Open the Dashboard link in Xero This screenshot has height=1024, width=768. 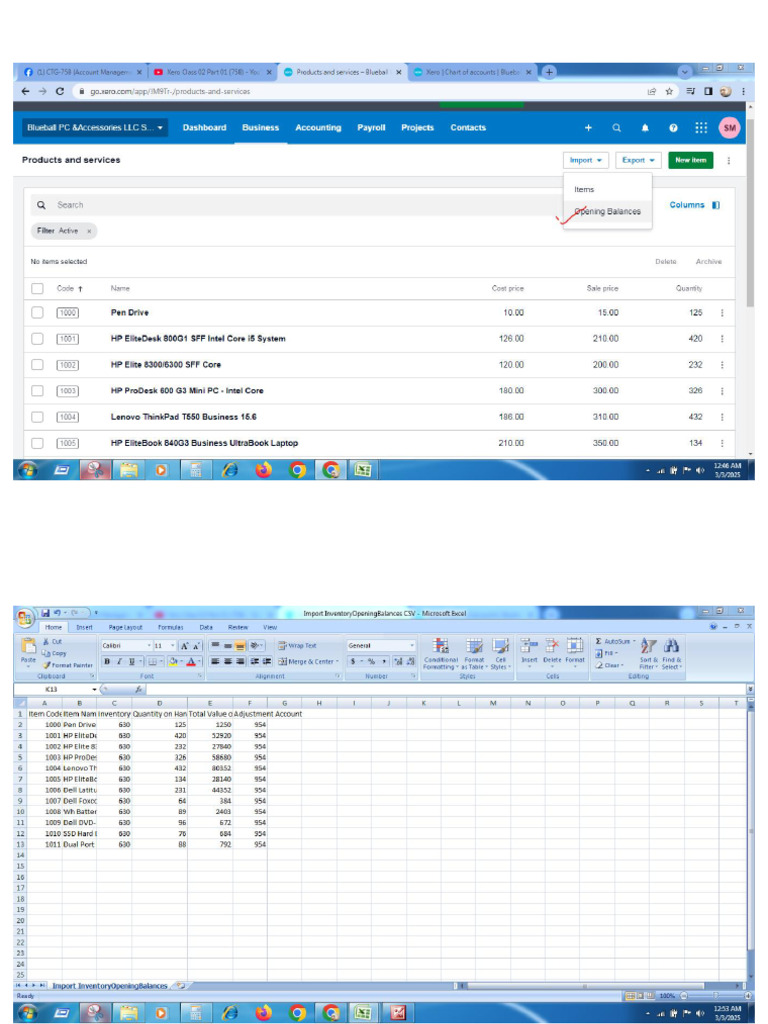204,128
